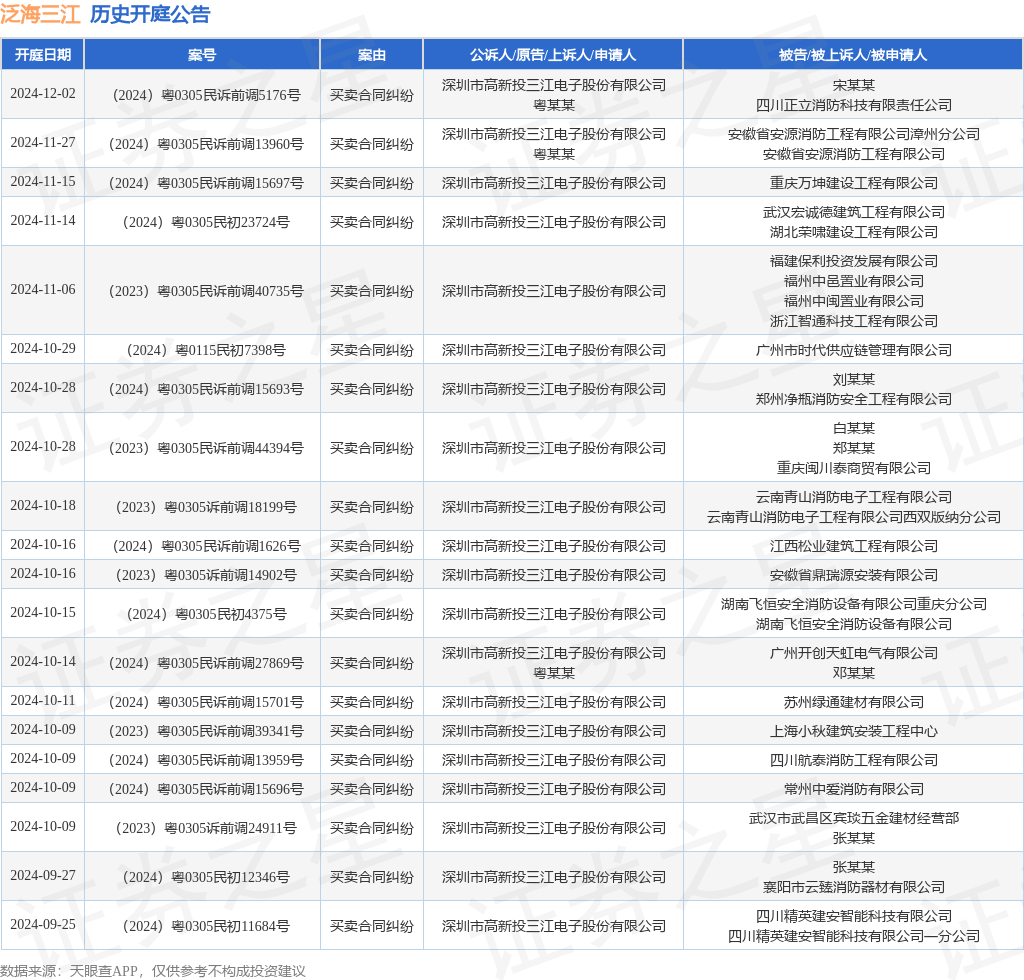The height and width of the screenshot is (980, 1024).
Task: Click defendant 上海小秋建筑安装工程中心
Action: [x=854, y=731]
